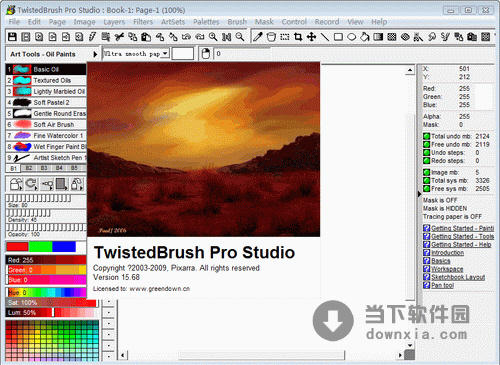Switch to brush bank B3
The width and height of the screenshot is (500, 365).
point(44,168)
